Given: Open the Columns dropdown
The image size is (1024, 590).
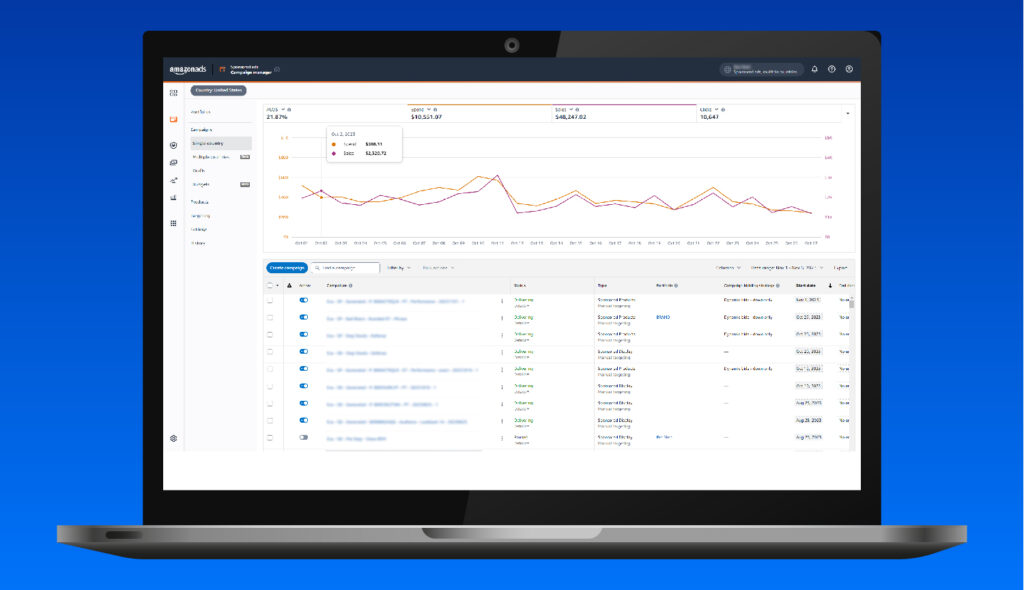Looking at the screenshot, I should click(728, 268).
